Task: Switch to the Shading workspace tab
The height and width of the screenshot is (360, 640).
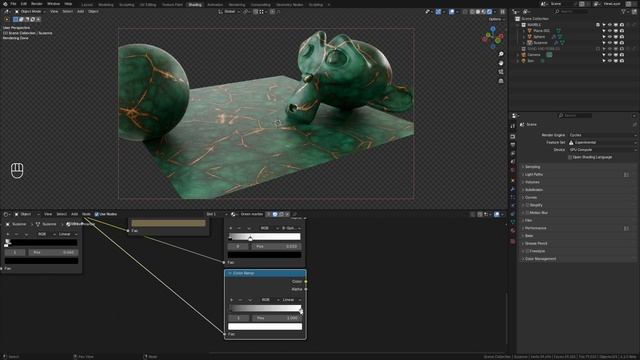Action: pos(195,4)
